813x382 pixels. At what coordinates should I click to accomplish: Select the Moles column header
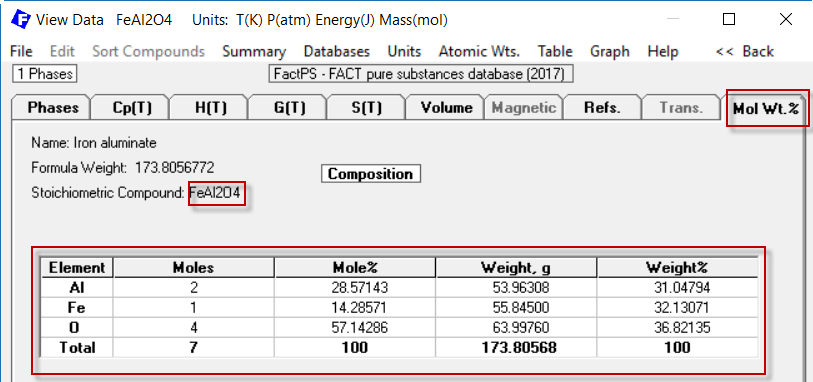pyautogui.click(x=193, y=268)
